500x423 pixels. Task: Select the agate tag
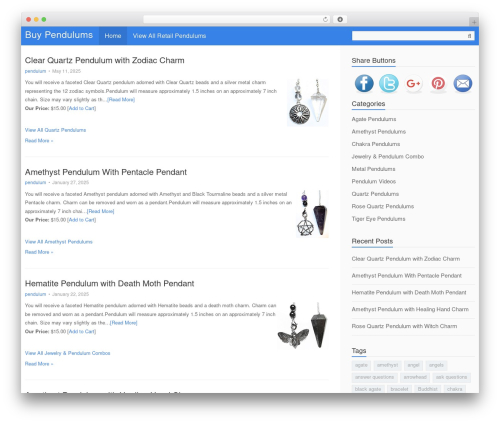click(361, 365)
